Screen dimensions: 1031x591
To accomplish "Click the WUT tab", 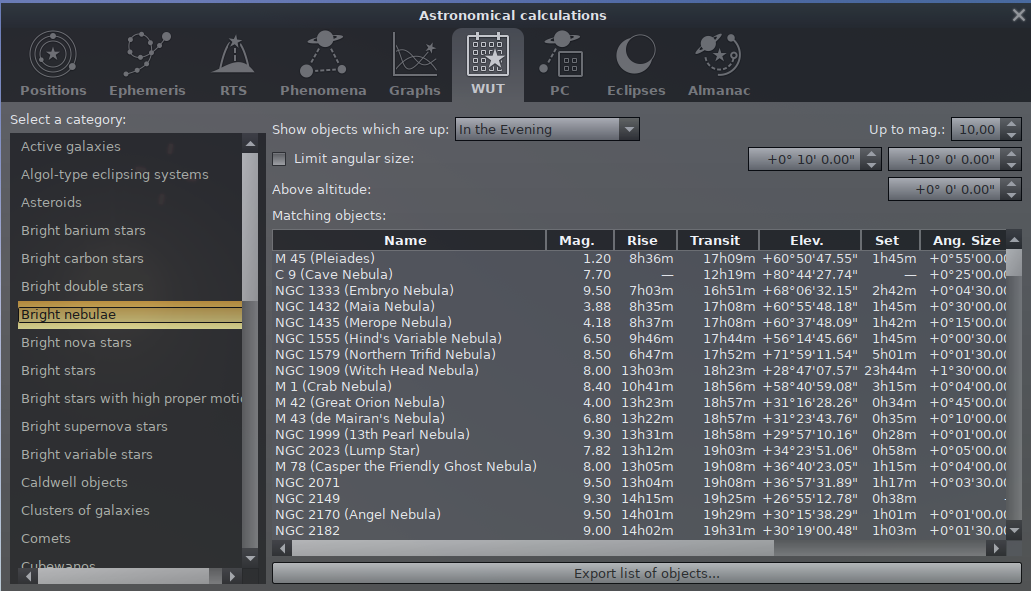I will (488, 62).
